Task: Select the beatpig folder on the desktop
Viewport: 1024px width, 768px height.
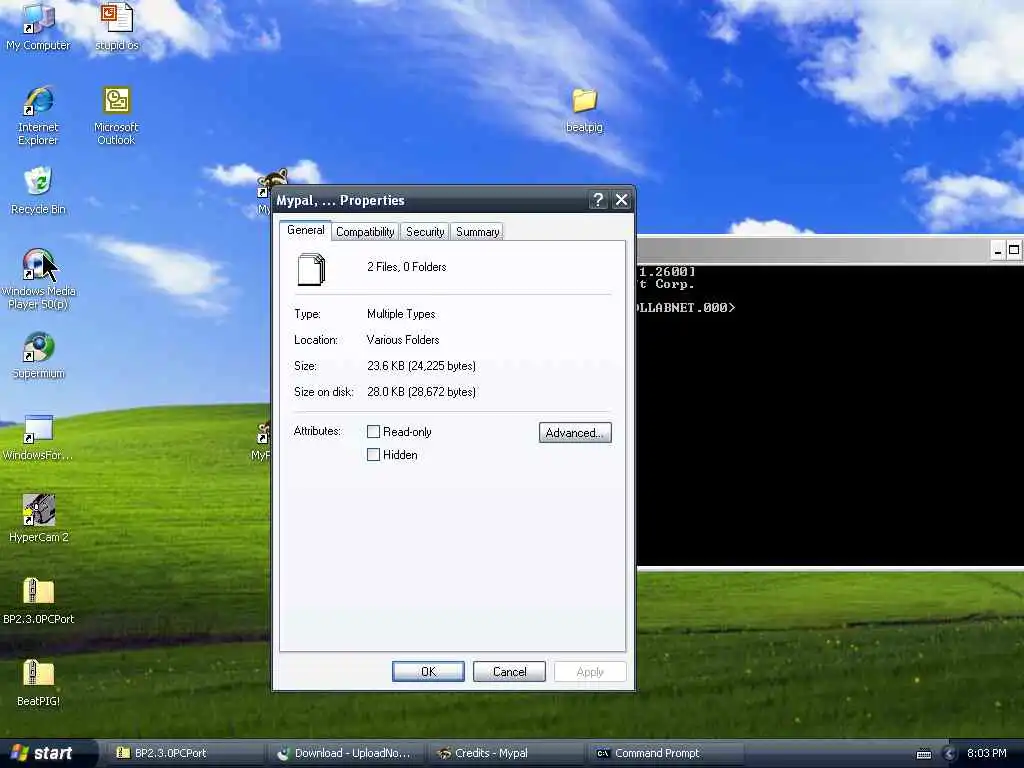Action: pos(584,110)
